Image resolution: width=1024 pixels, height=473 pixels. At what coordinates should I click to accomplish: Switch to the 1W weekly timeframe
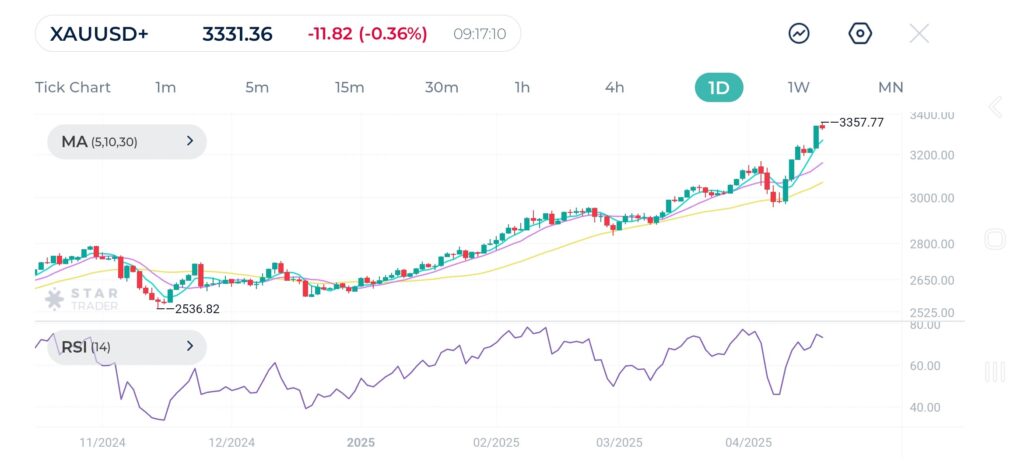798,87
